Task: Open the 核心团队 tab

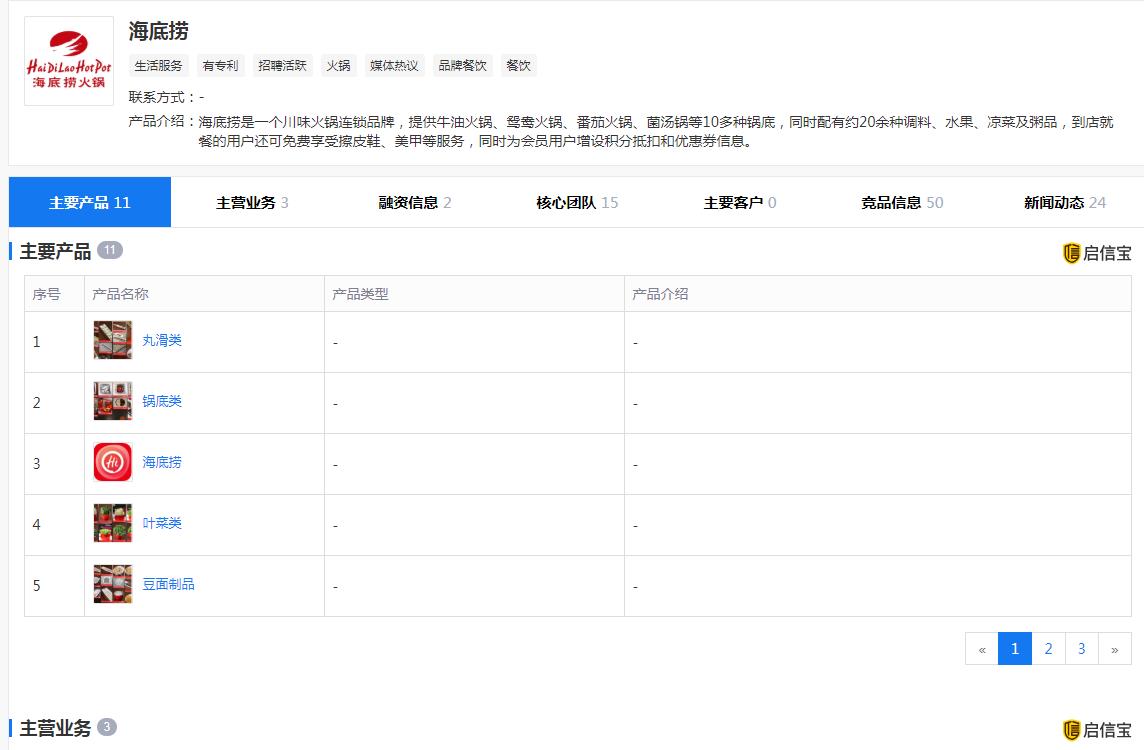Action: [x=577, y=202]
